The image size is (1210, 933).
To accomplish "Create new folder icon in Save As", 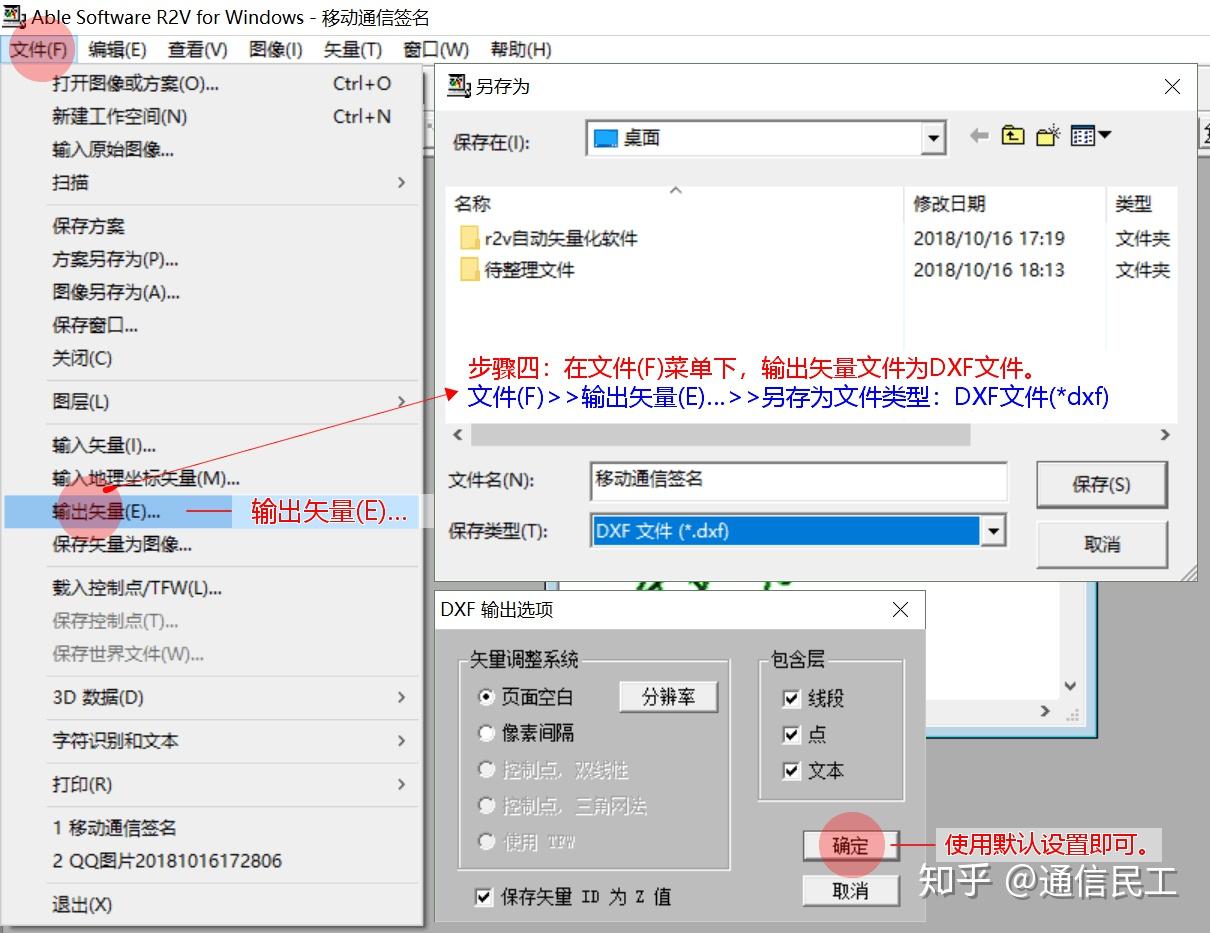I will (x=1047, y=136).
